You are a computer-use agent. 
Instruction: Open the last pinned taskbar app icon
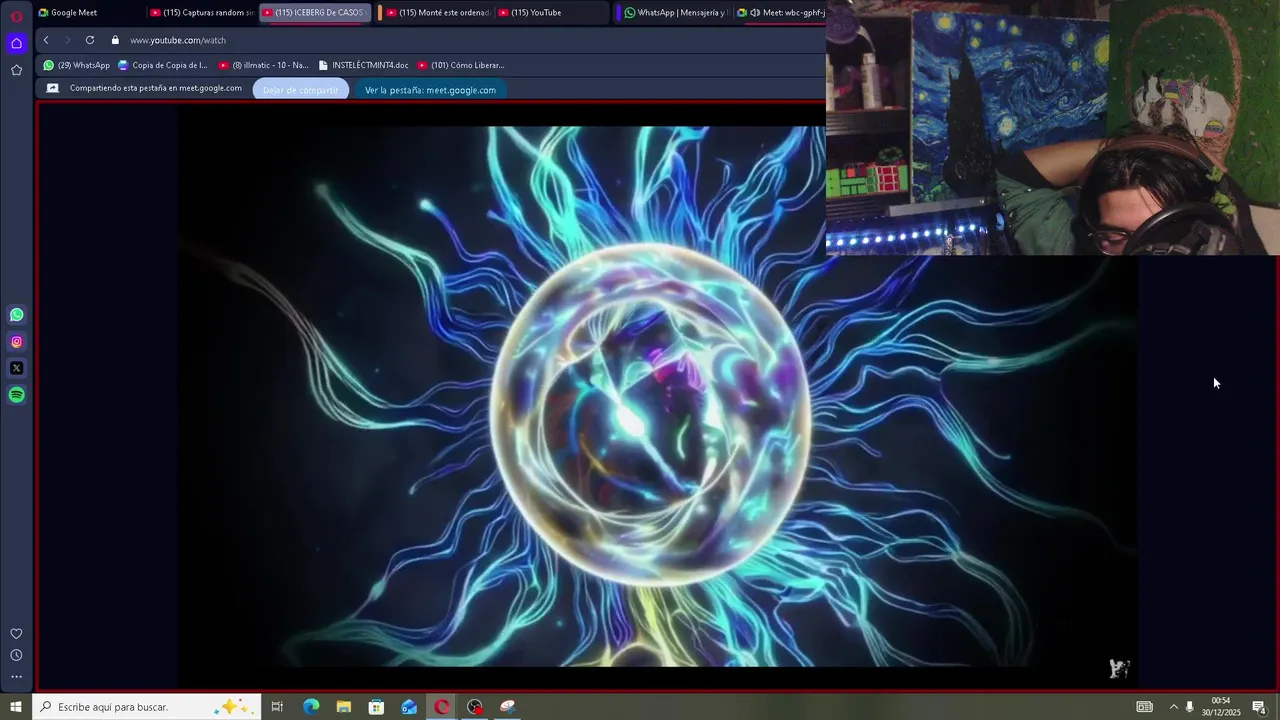pyautogui.click(x=507, y=707)
